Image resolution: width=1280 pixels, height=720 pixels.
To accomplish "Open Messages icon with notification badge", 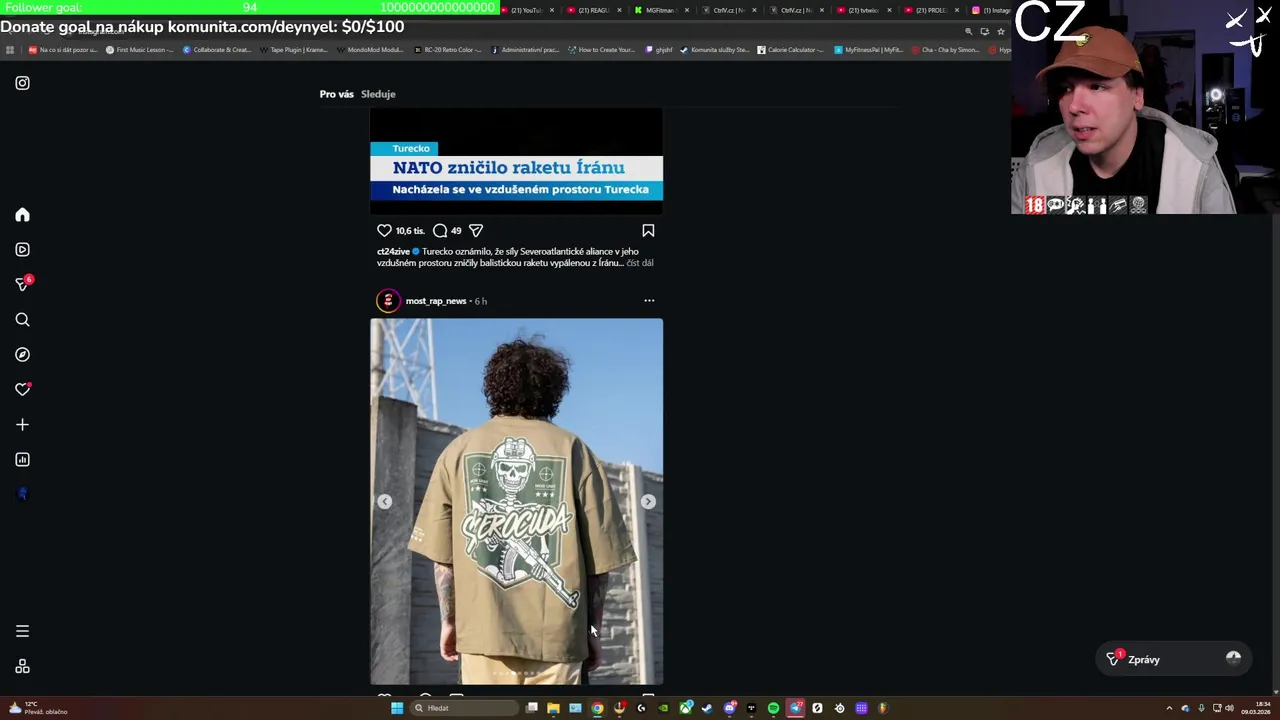I will tap(23, 284).
